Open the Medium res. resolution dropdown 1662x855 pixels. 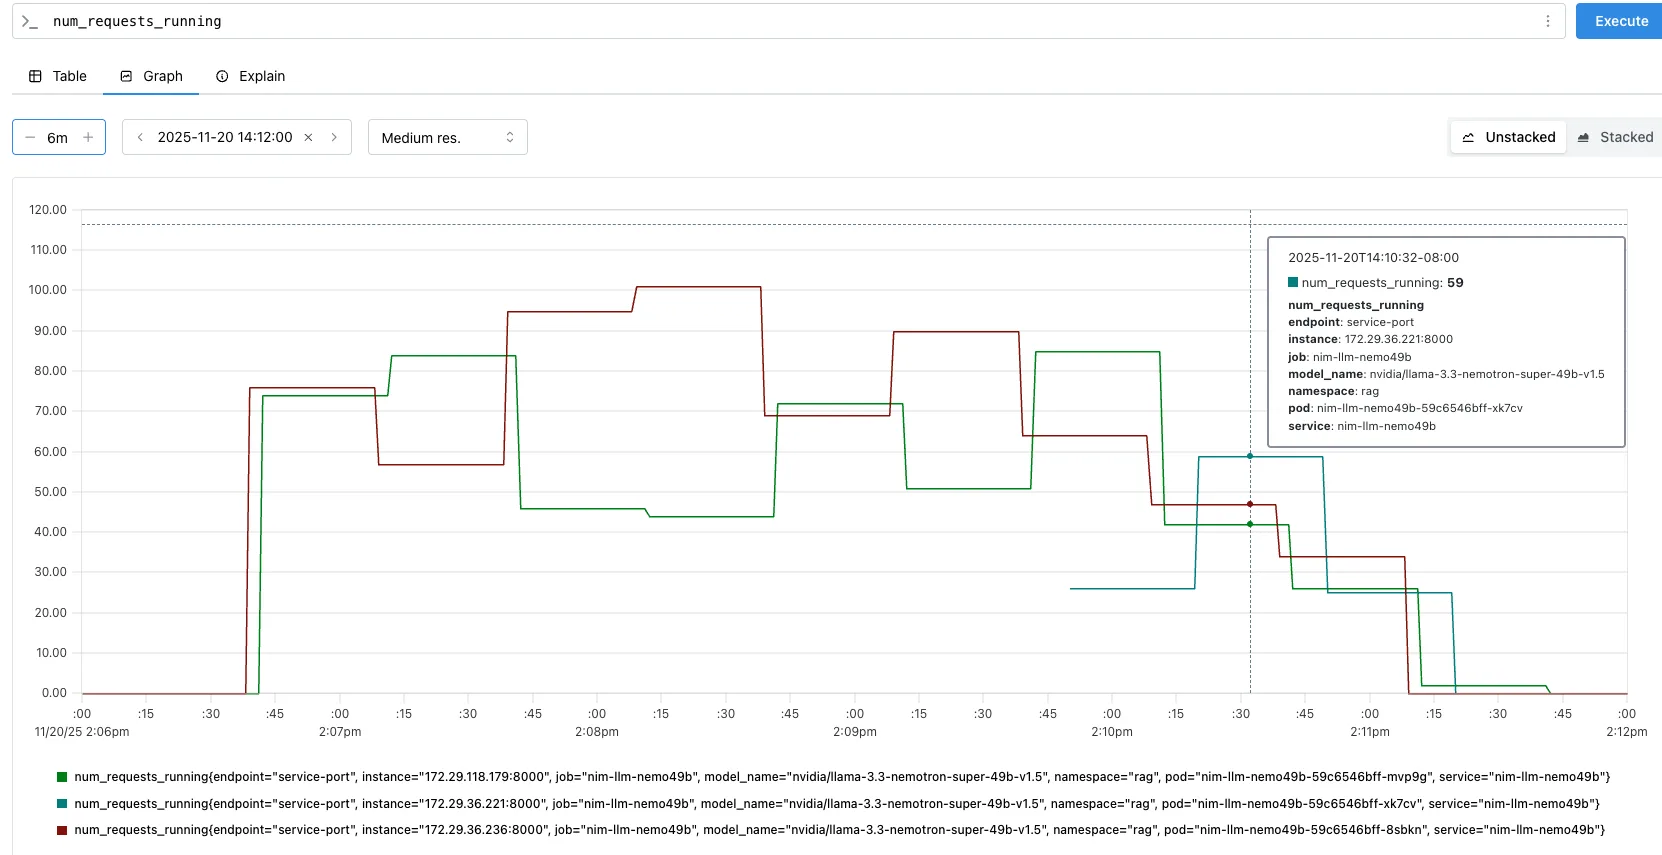(x=447, y=137)
